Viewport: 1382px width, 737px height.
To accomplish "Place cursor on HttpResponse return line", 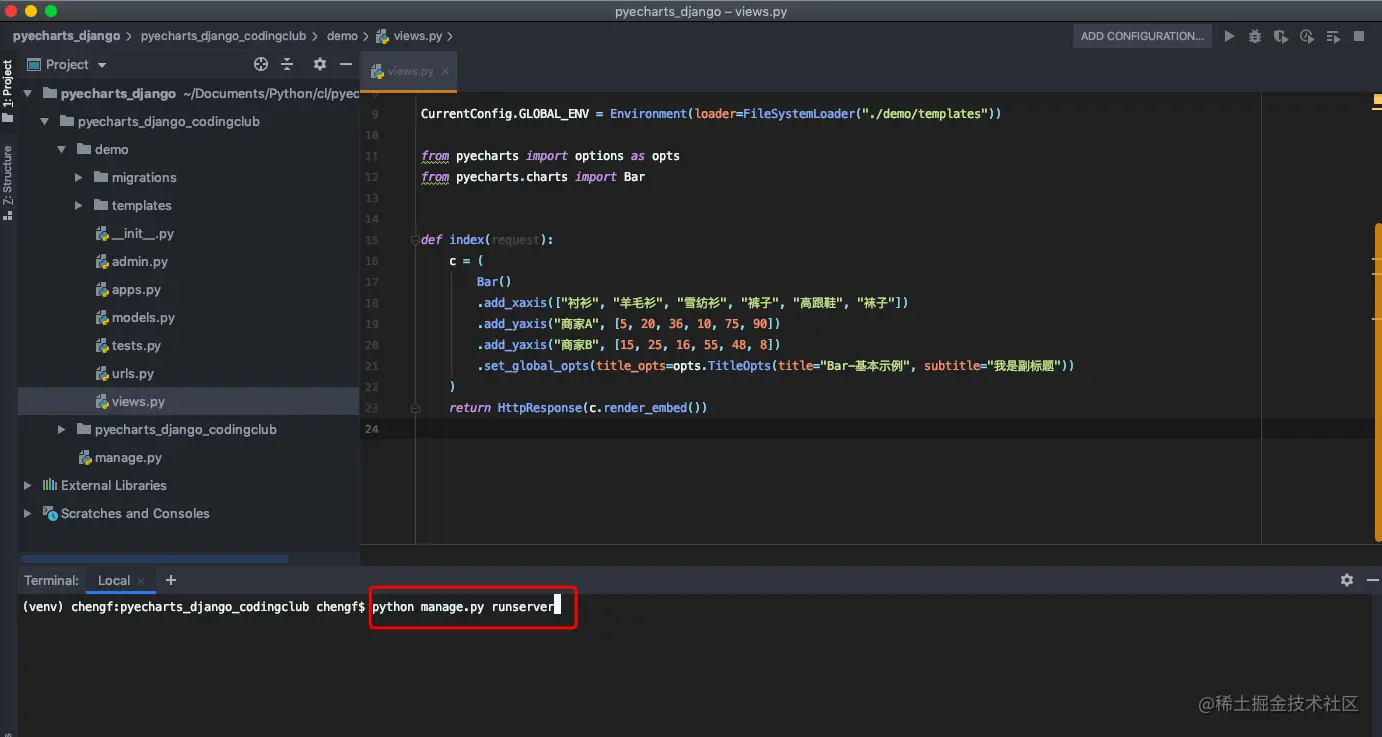I will tap(578, 408).
